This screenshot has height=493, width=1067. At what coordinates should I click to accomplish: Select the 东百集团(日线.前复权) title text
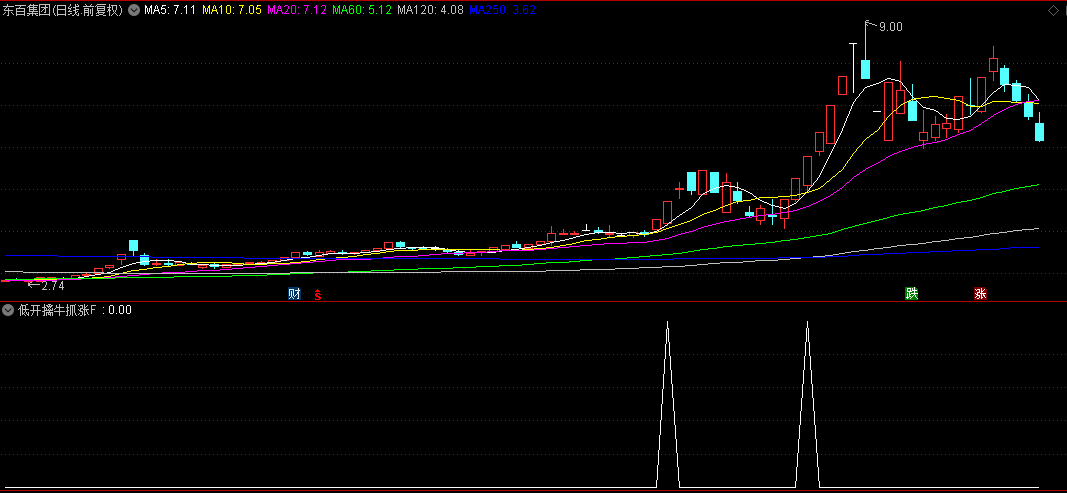62,10
